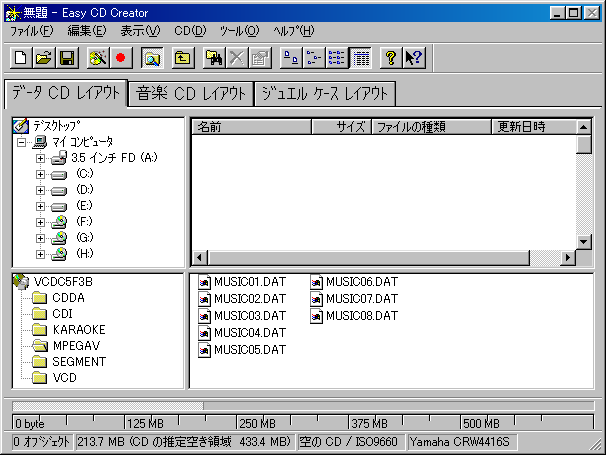The width and height of the screenshot is (606, 455).
Task: Click the Open file toolbar icon
Action: pyautogui.click(x=44, y=58)
